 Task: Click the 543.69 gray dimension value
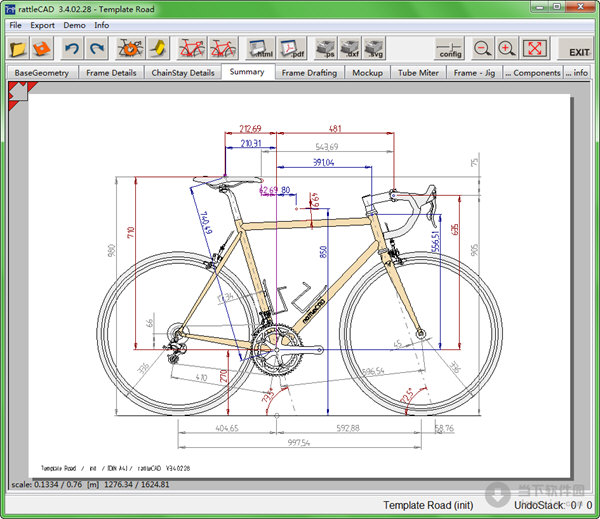[327, 147]
